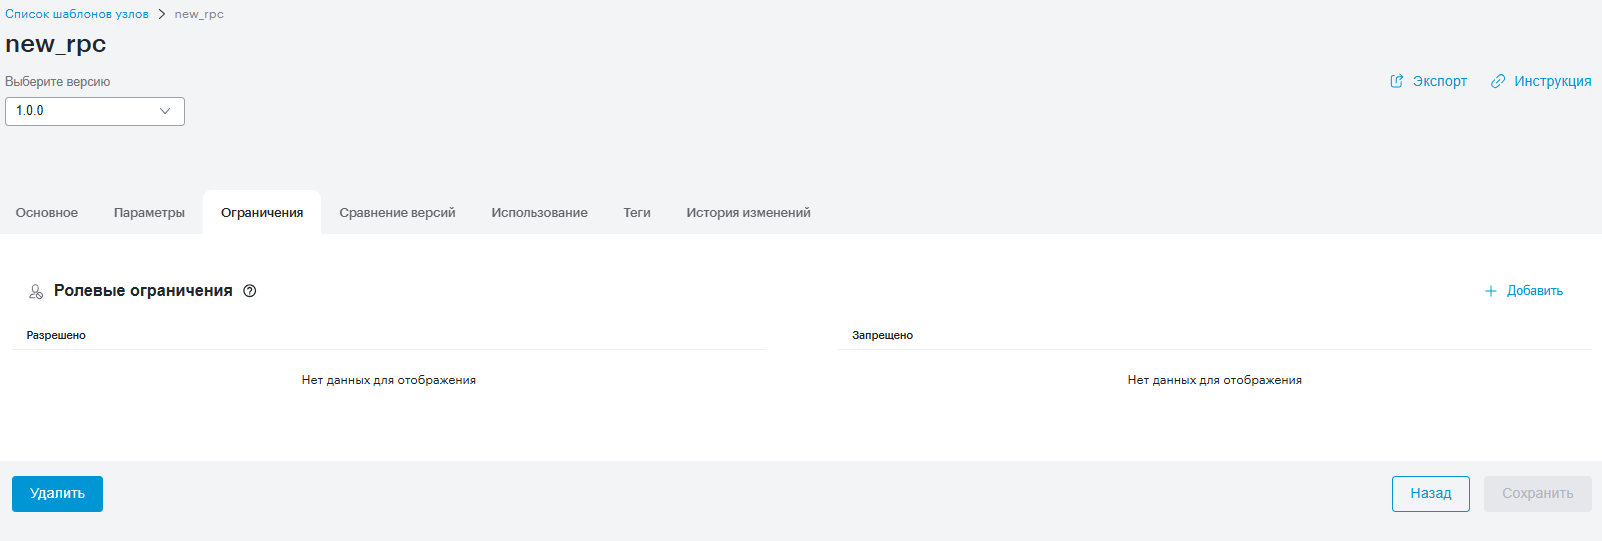
Task: Switch to the Параметры tab
Action: [149, 212]
